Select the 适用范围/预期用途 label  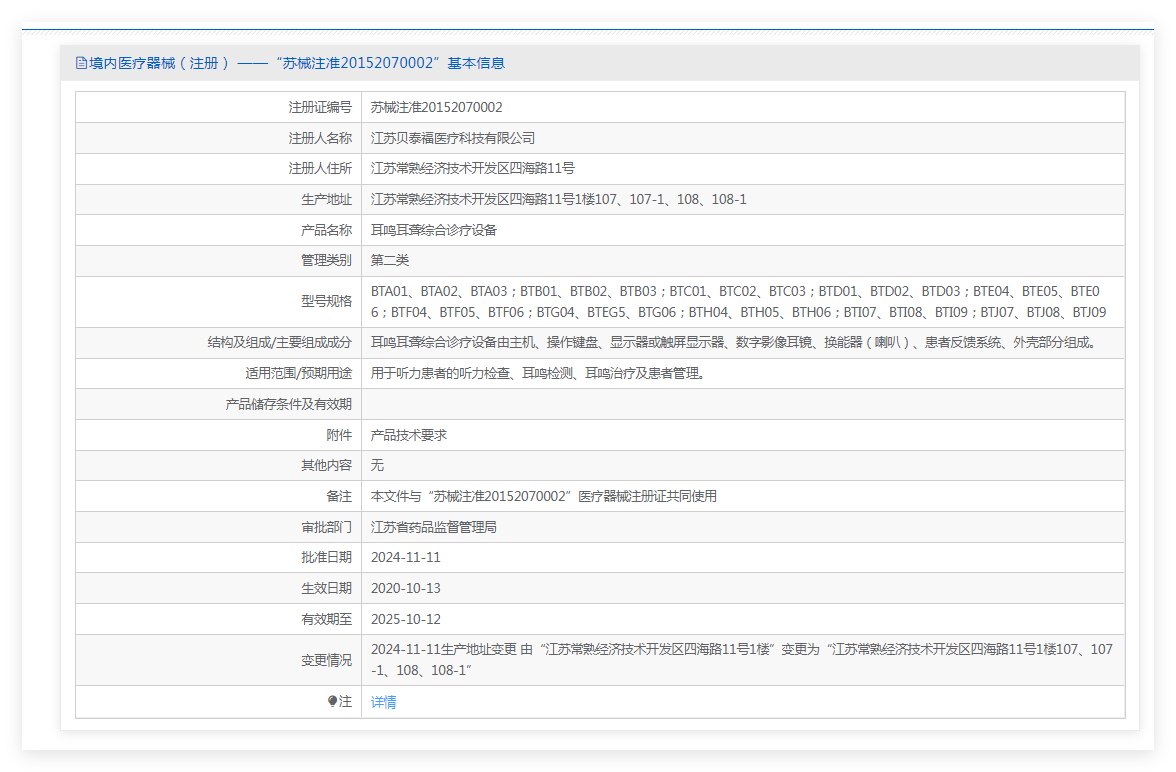point(298,373)
